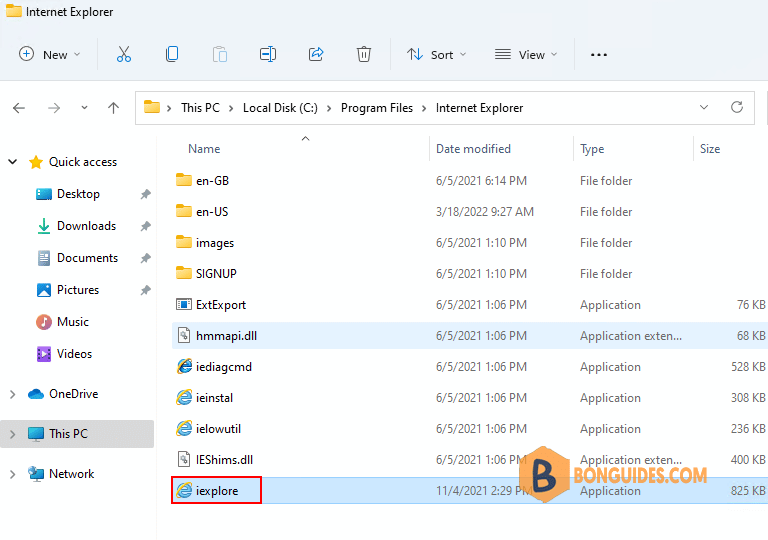Select the hmmapi.dll file icon
768x540 pixels.
[x=184, y=335]
